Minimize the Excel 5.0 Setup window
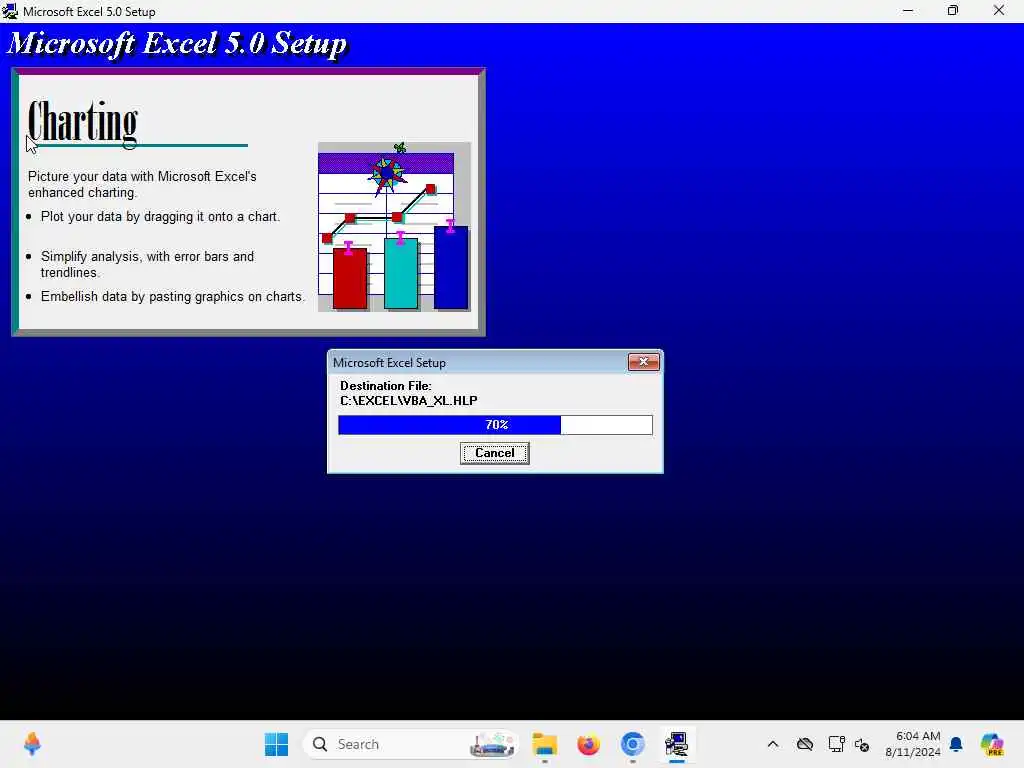Viewport: 1024px width, 768px height. coord(908,11)
